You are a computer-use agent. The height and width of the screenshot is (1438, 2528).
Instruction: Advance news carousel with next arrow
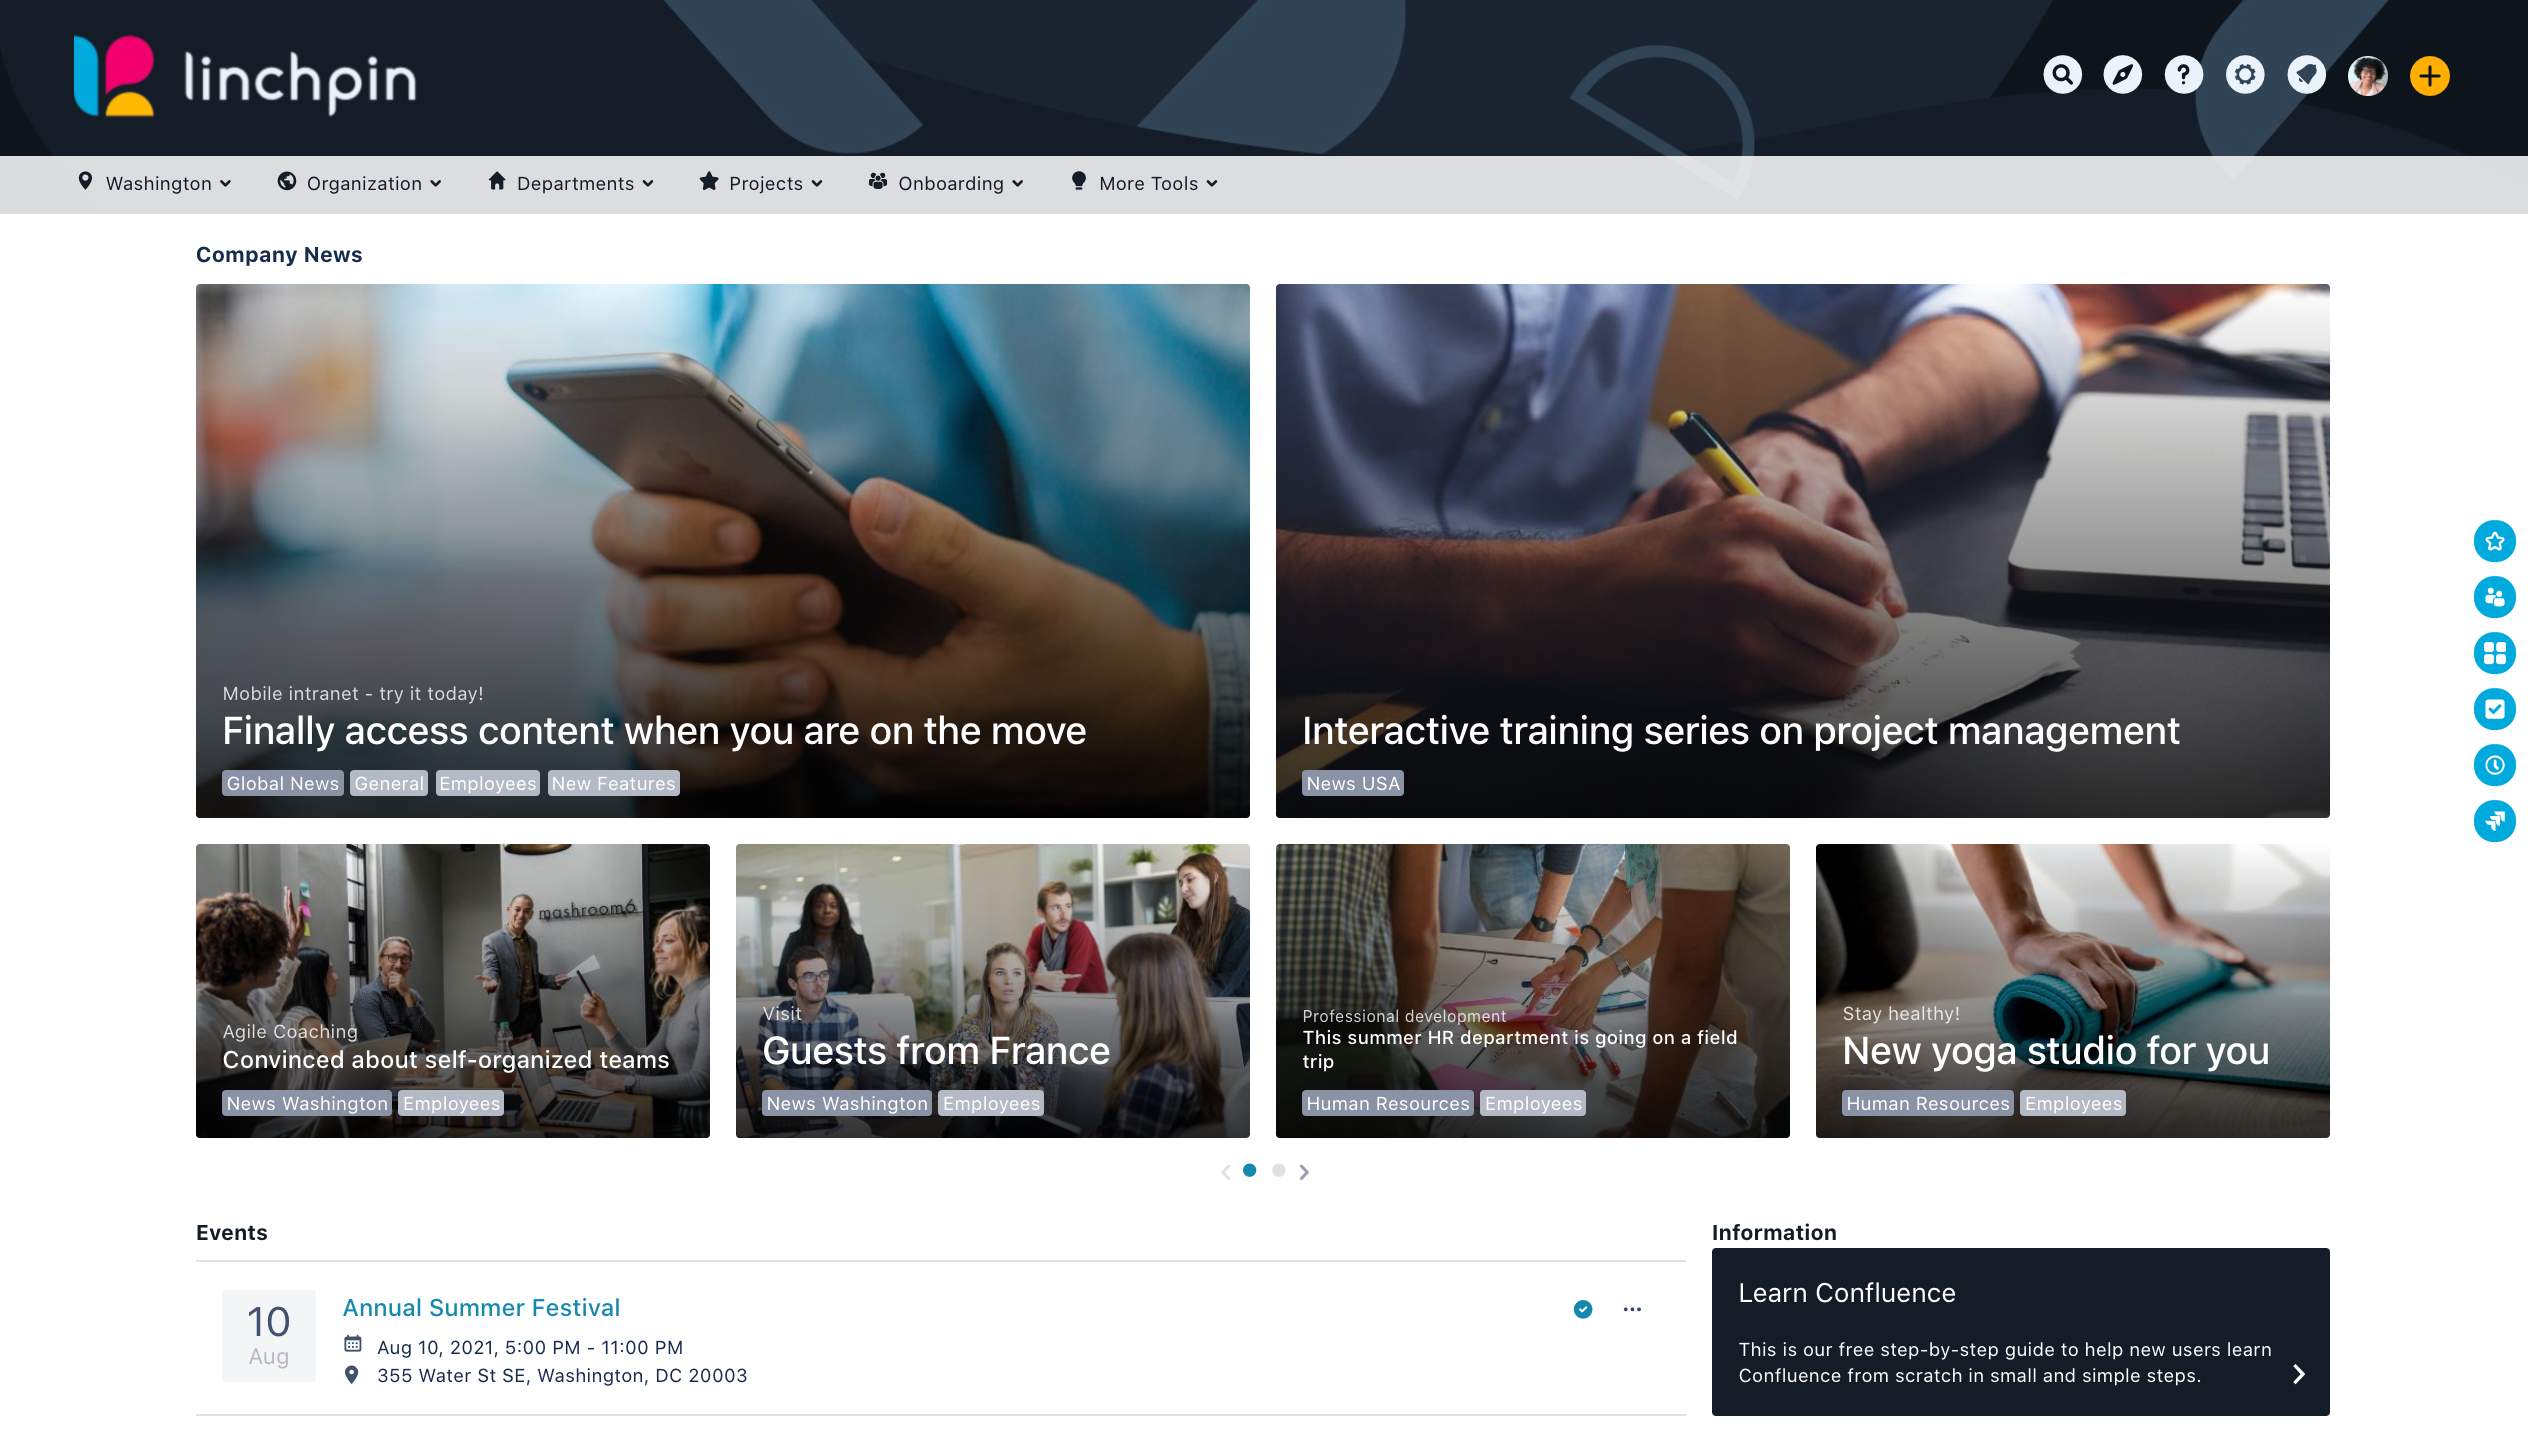[x=1304, y=1171]
